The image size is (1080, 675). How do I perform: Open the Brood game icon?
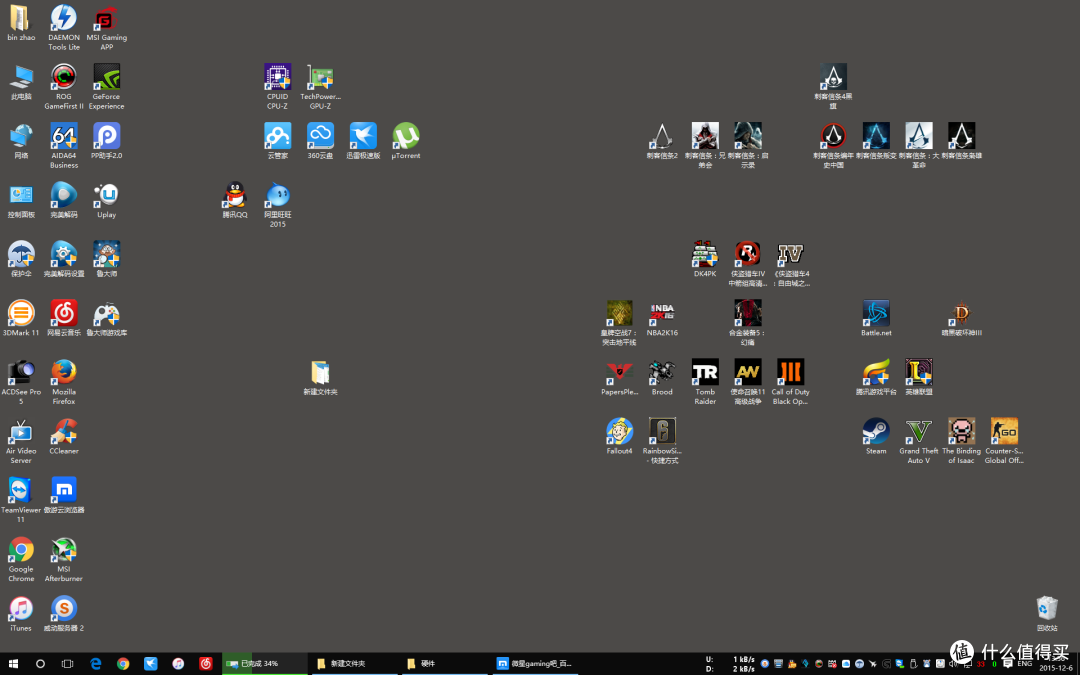click(662, 377)
